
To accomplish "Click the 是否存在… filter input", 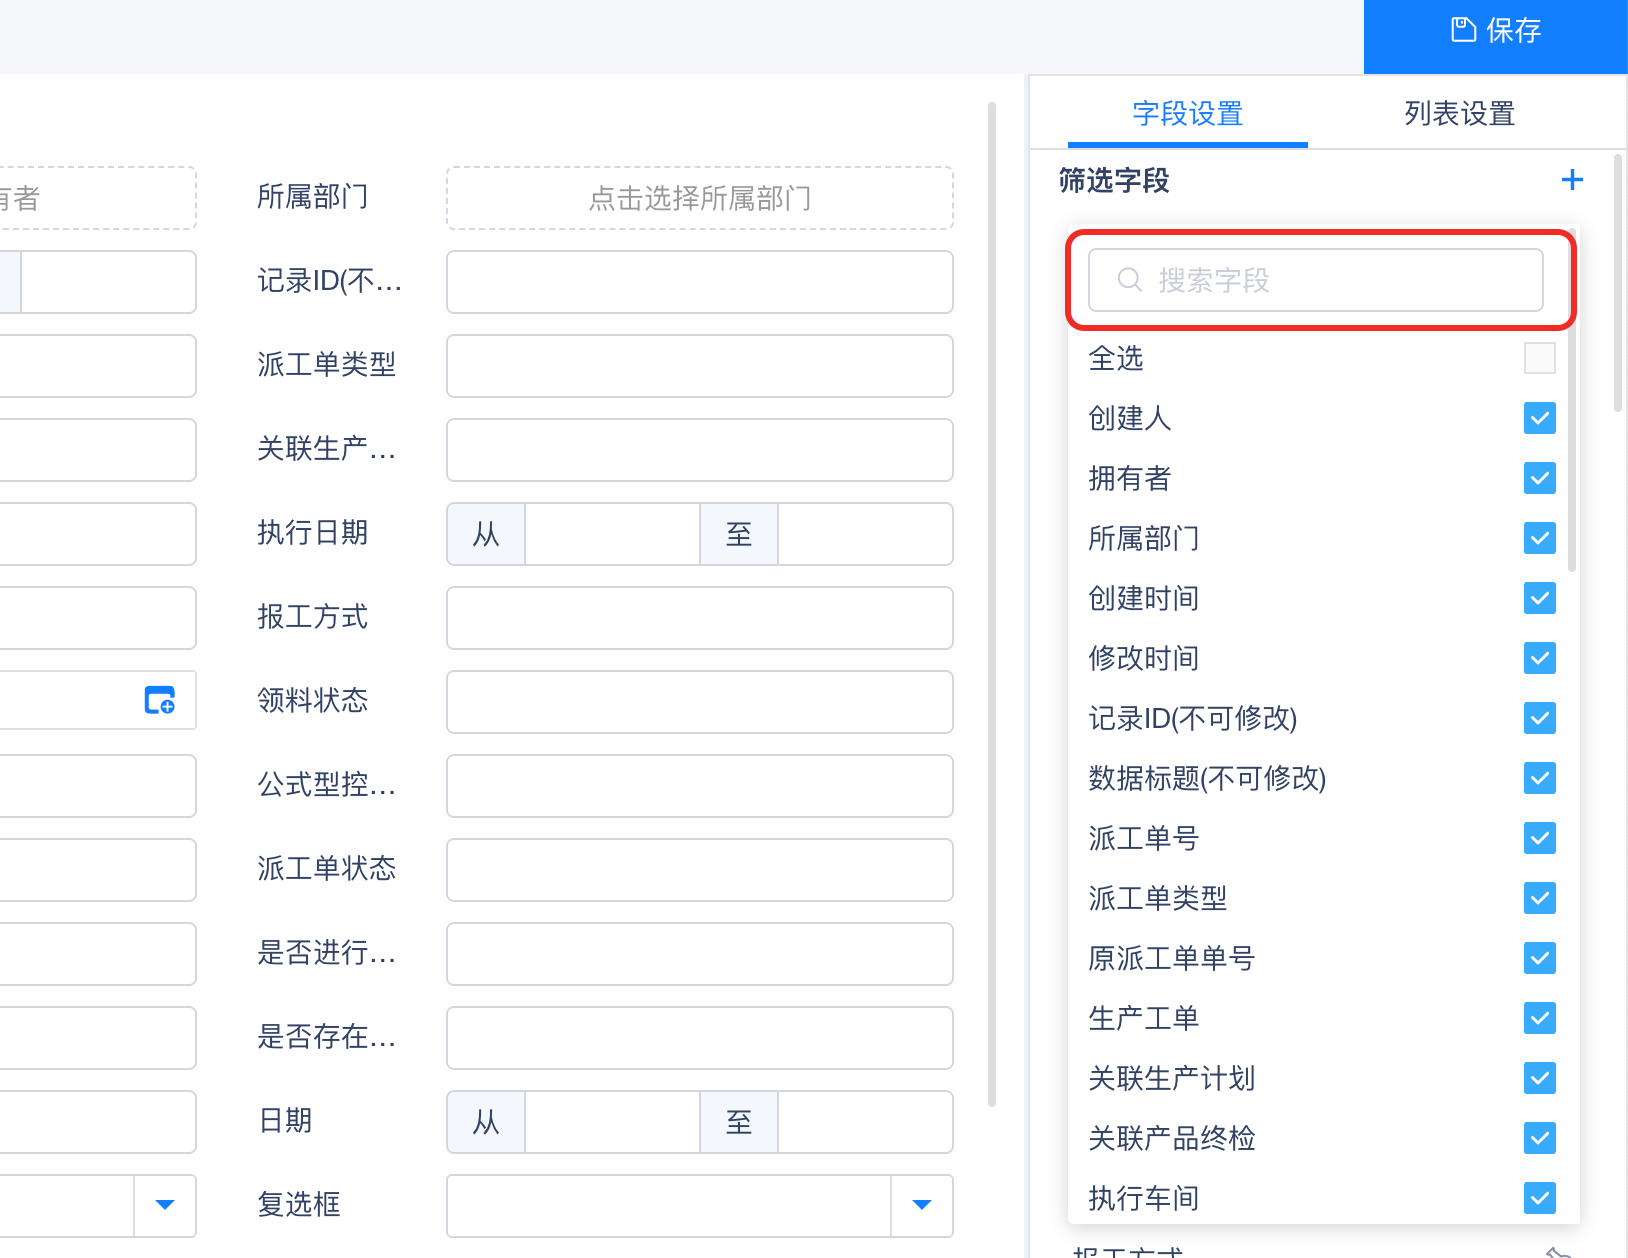I will pyautogui.click(x=700, y=1038).
